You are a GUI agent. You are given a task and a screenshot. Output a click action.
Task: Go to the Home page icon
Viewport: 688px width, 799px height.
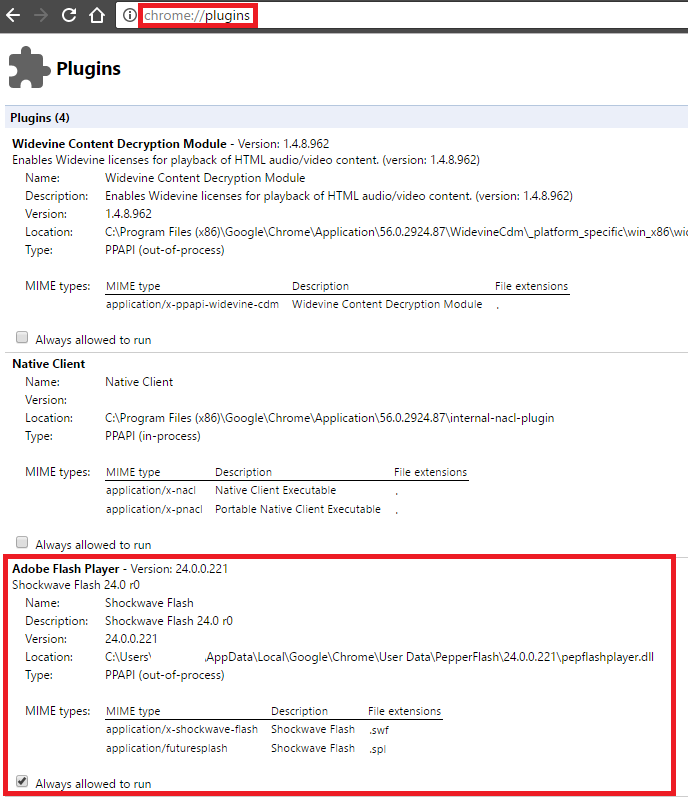click(97, 15)
